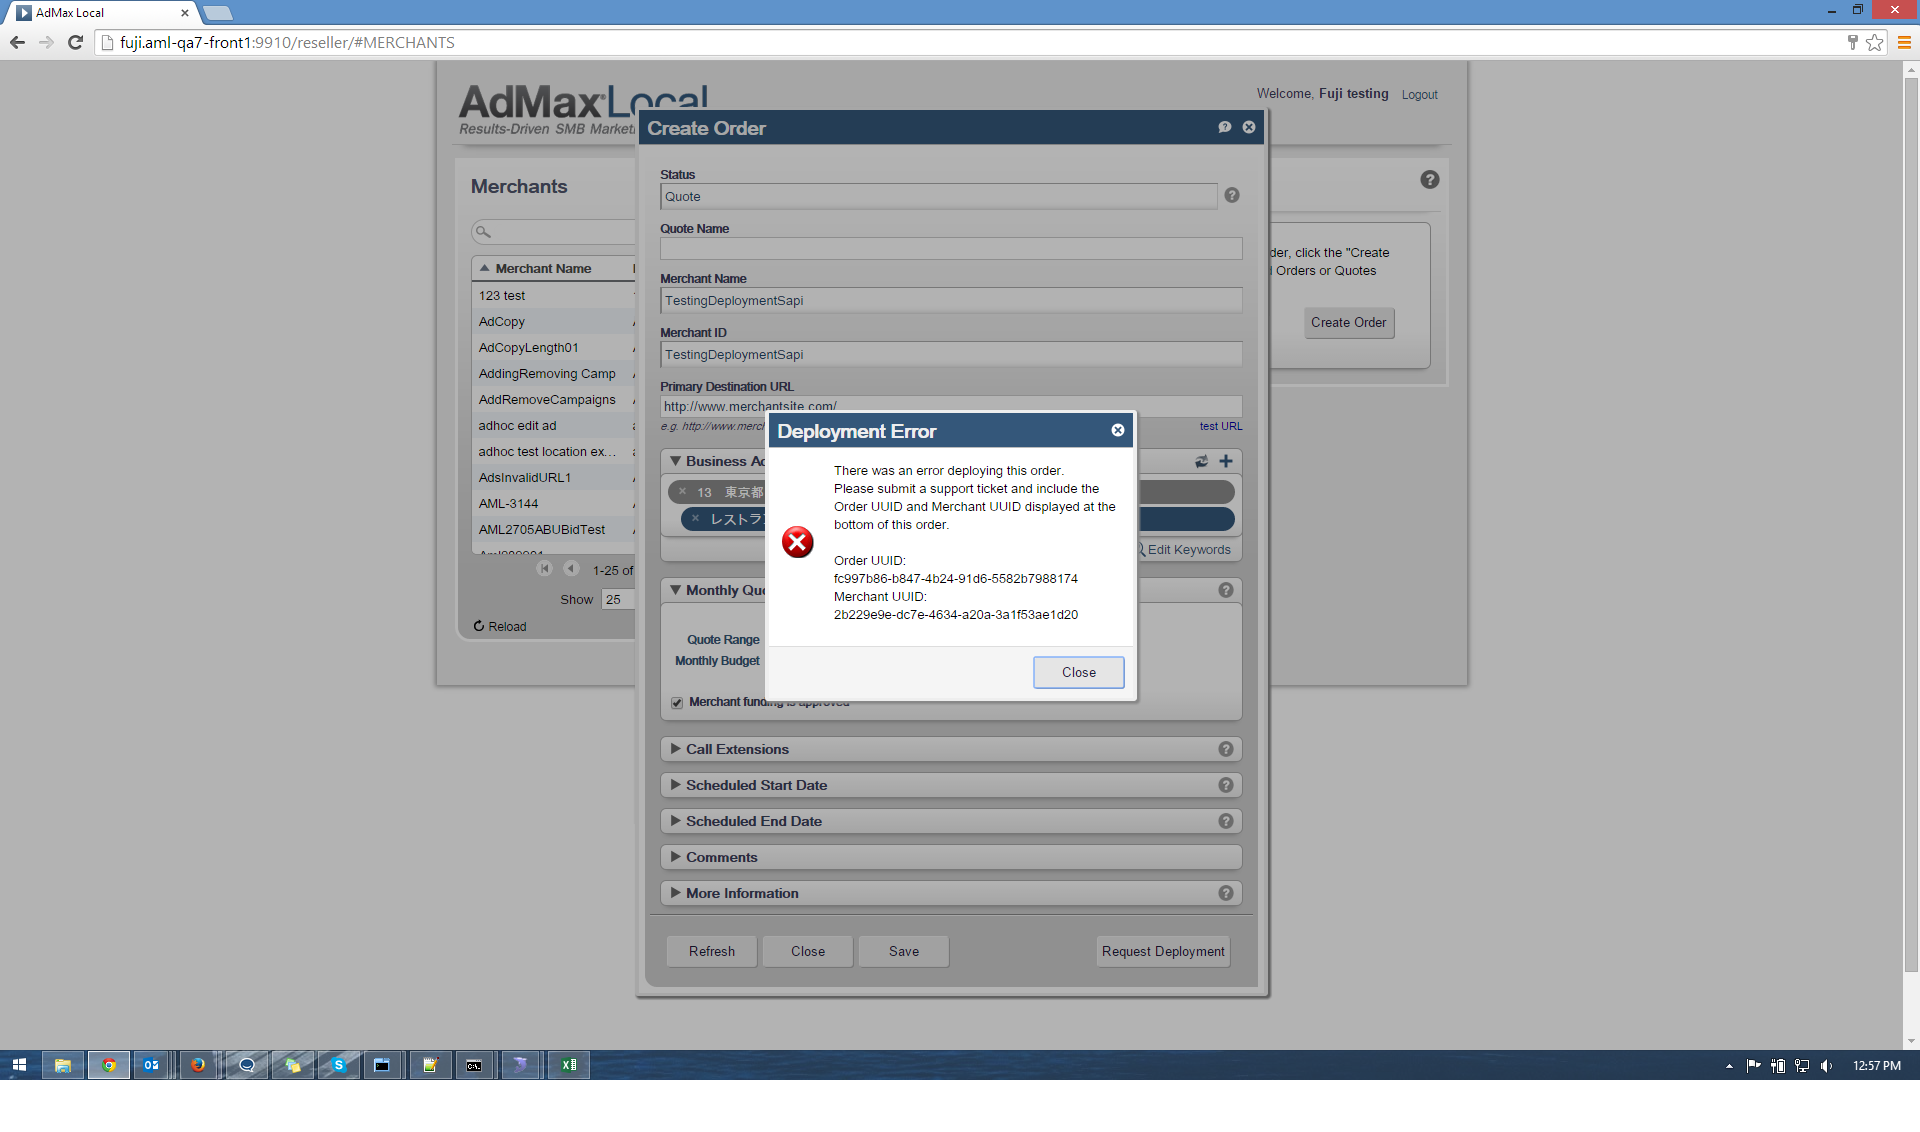The width and height of the screenshot is (1920, 1132).
Task: Sort by Merchant Name column header
Action: coord(543,268)
